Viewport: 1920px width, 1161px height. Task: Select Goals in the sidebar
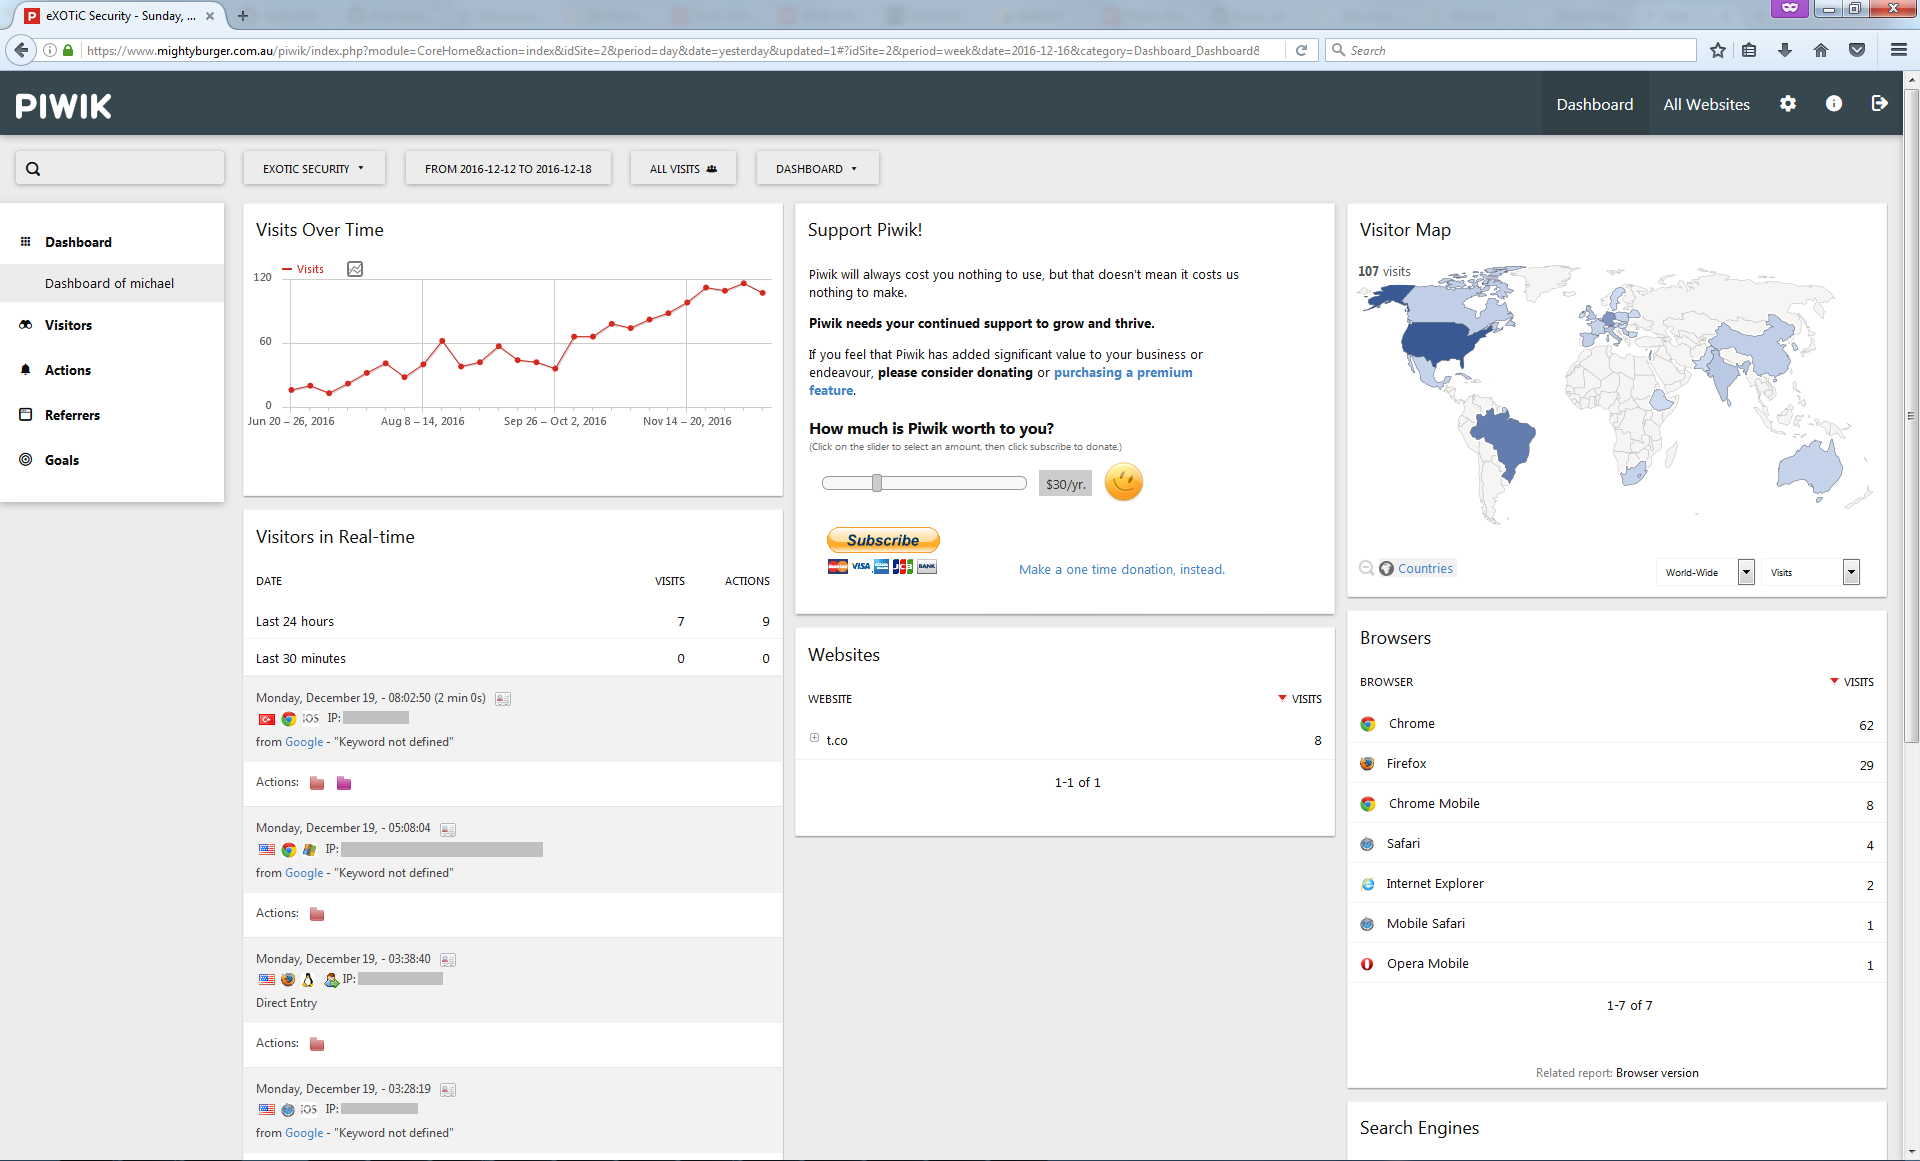(x=61, y=460)
